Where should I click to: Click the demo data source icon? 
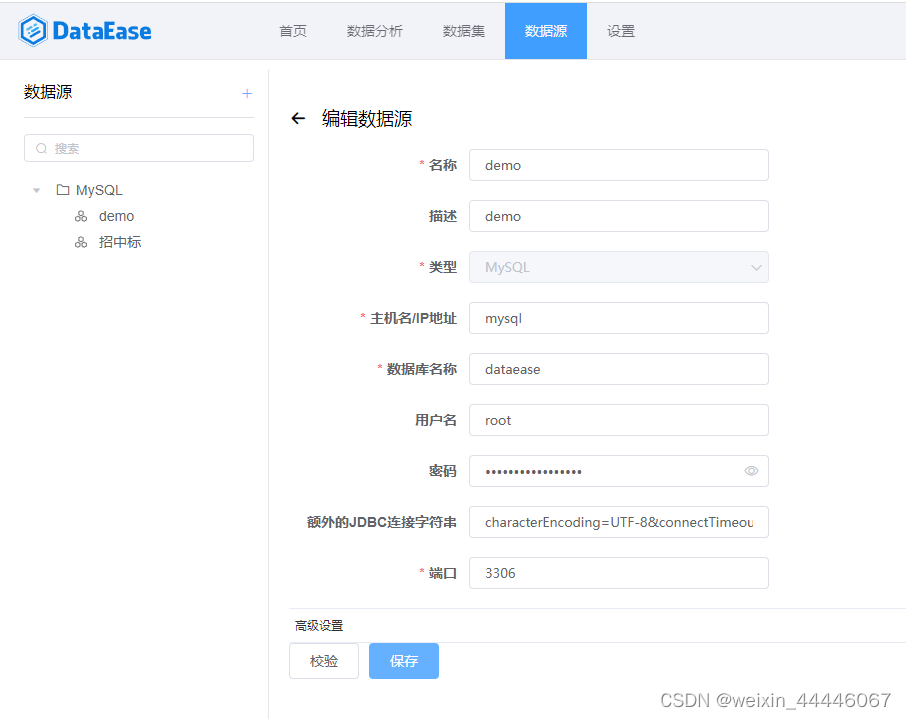tap(81, 216)
